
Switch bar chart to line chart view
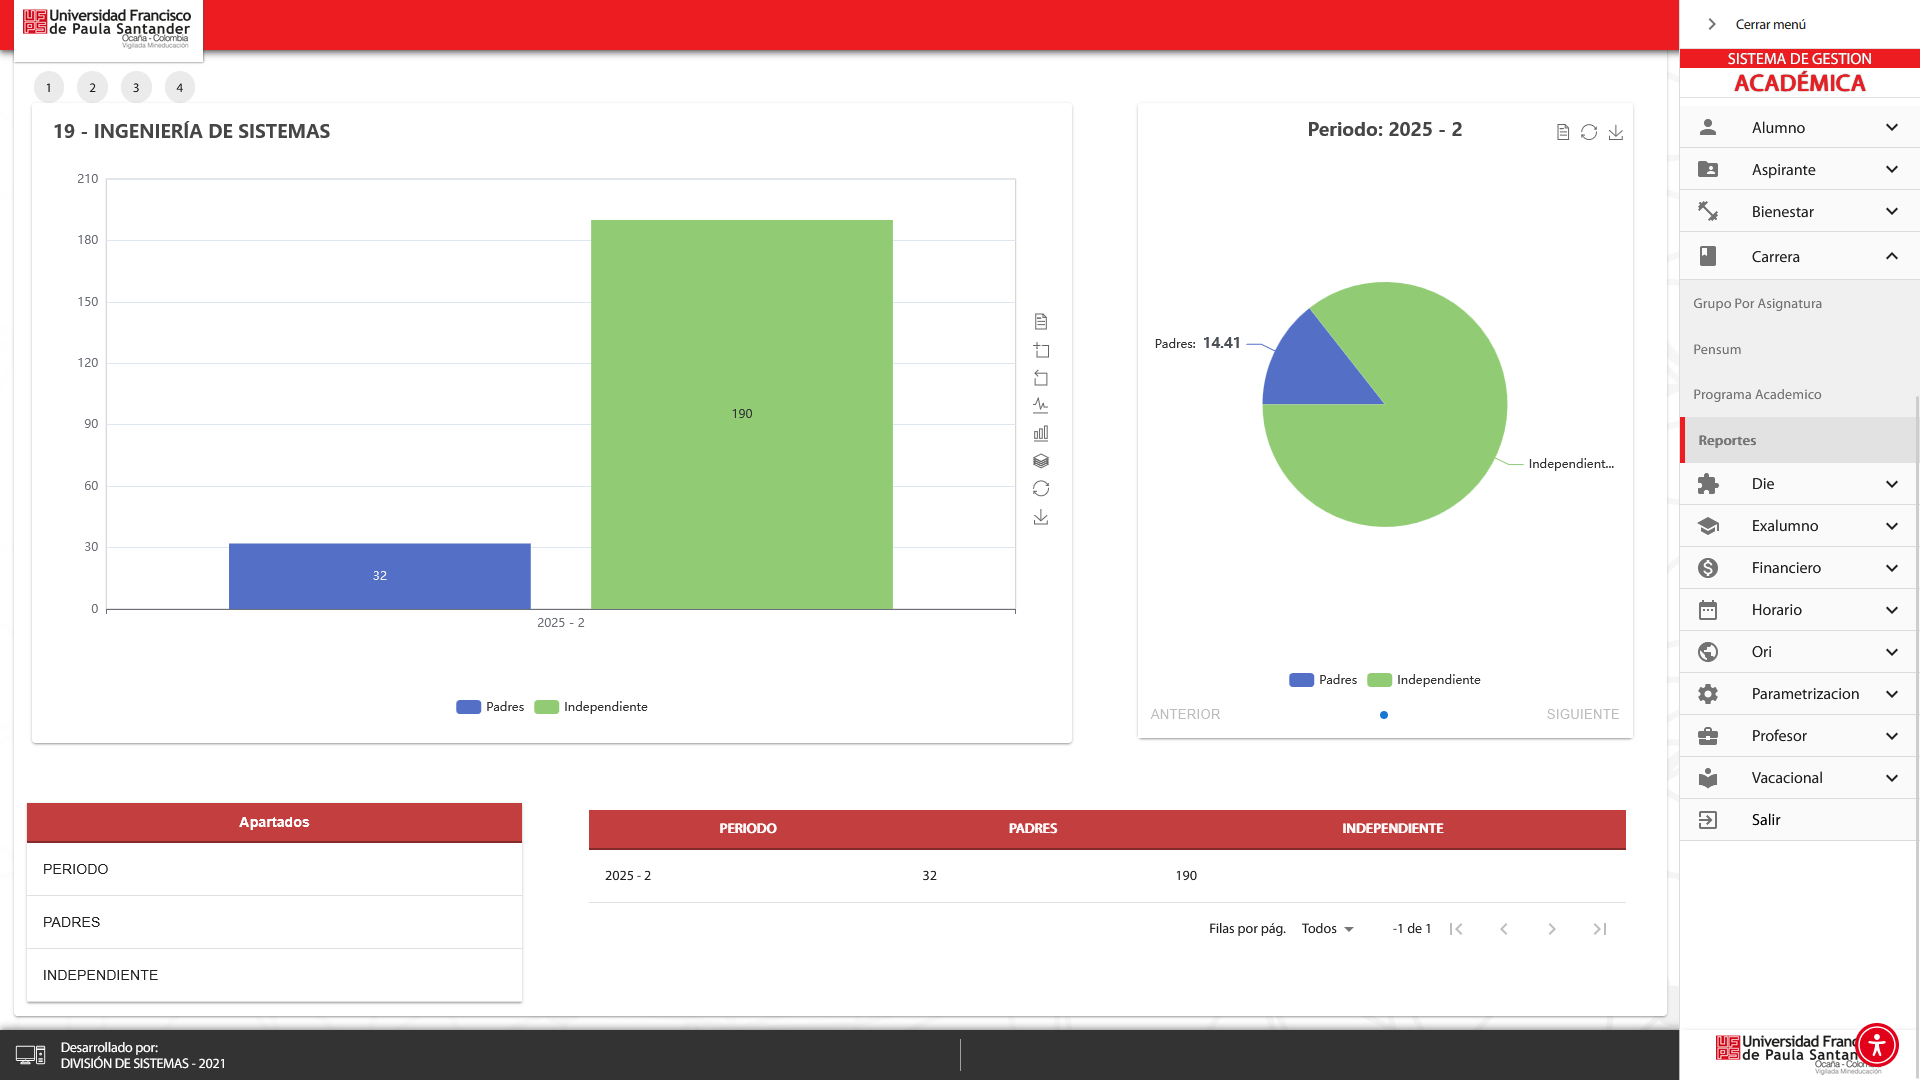tap(1041, 406)
